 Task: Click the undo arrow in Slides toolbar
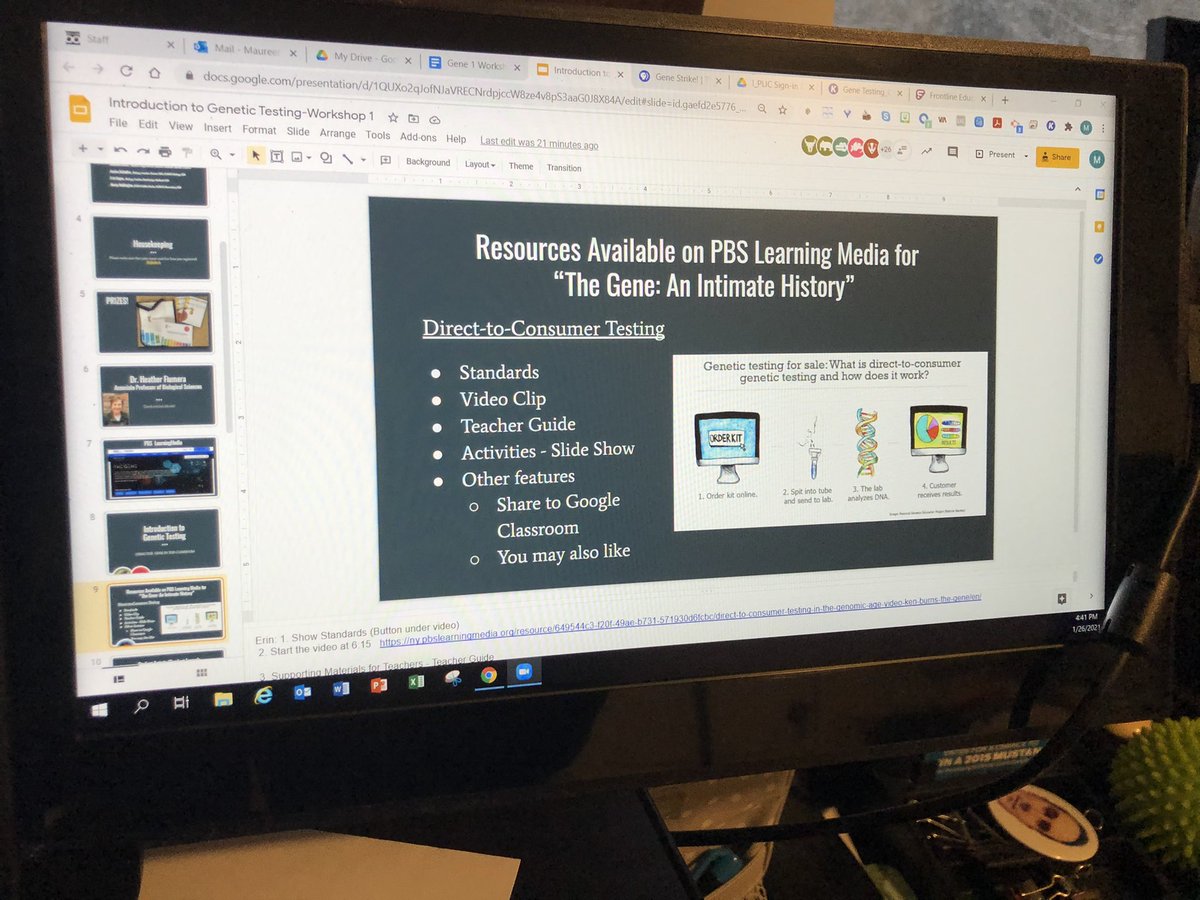119,151
